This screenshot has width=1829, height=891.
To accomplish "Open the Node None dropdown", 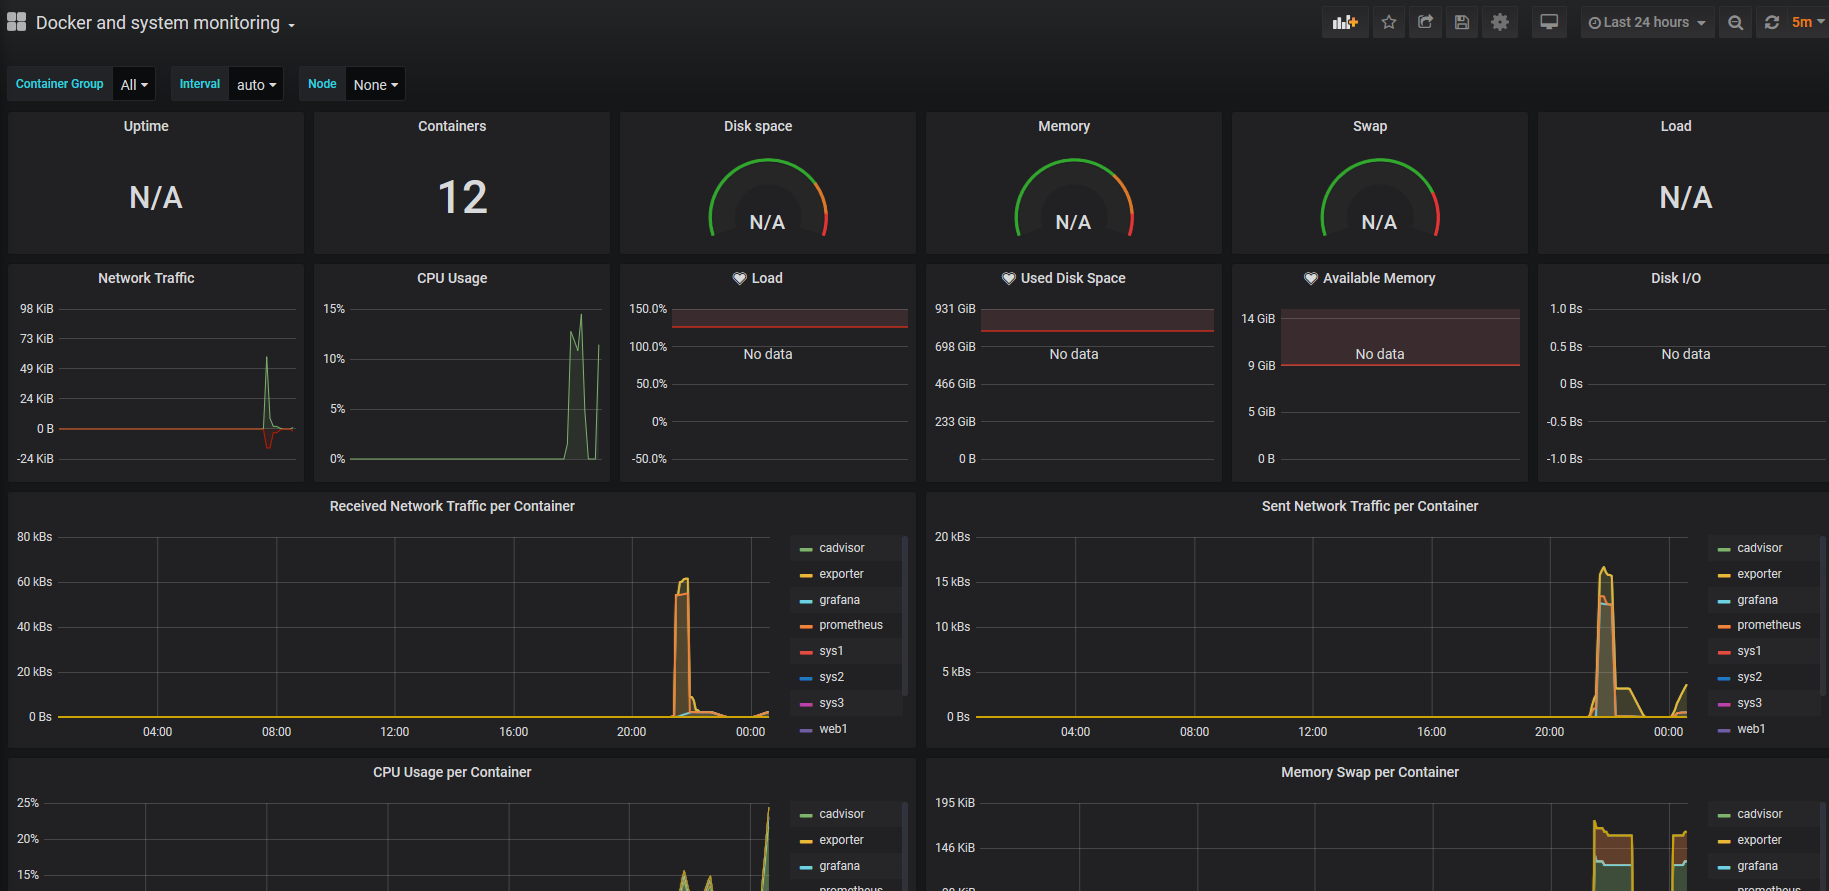I will pos(375,84).
